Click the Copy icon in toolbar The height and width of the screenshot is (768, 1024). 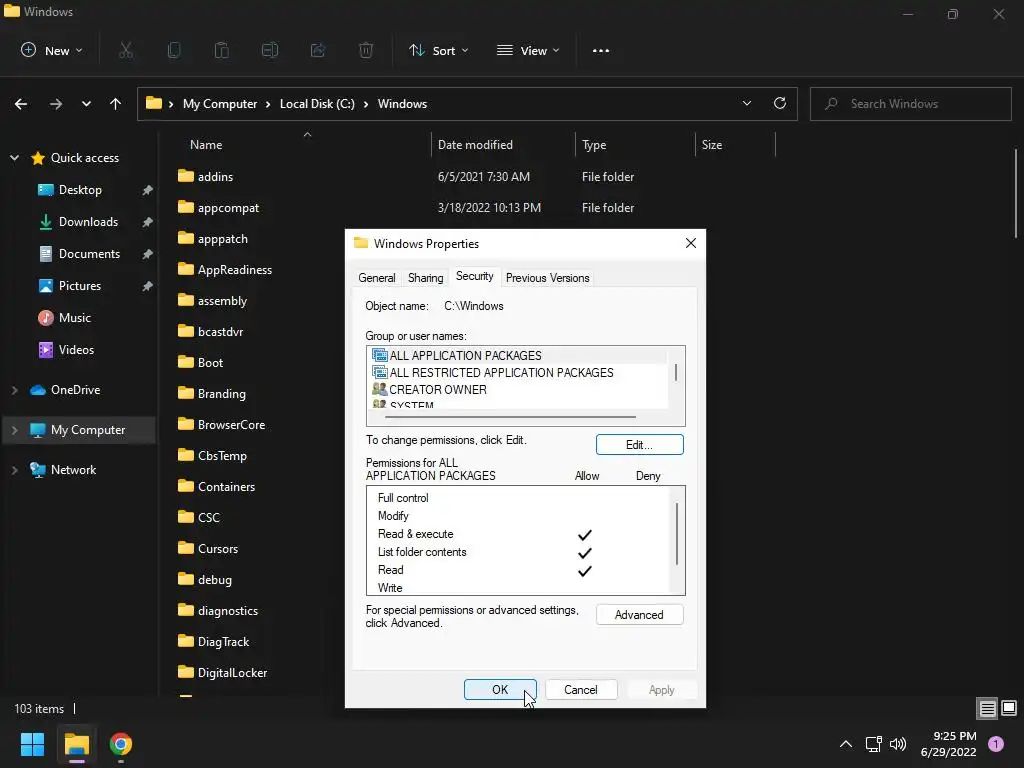[174, 50]
